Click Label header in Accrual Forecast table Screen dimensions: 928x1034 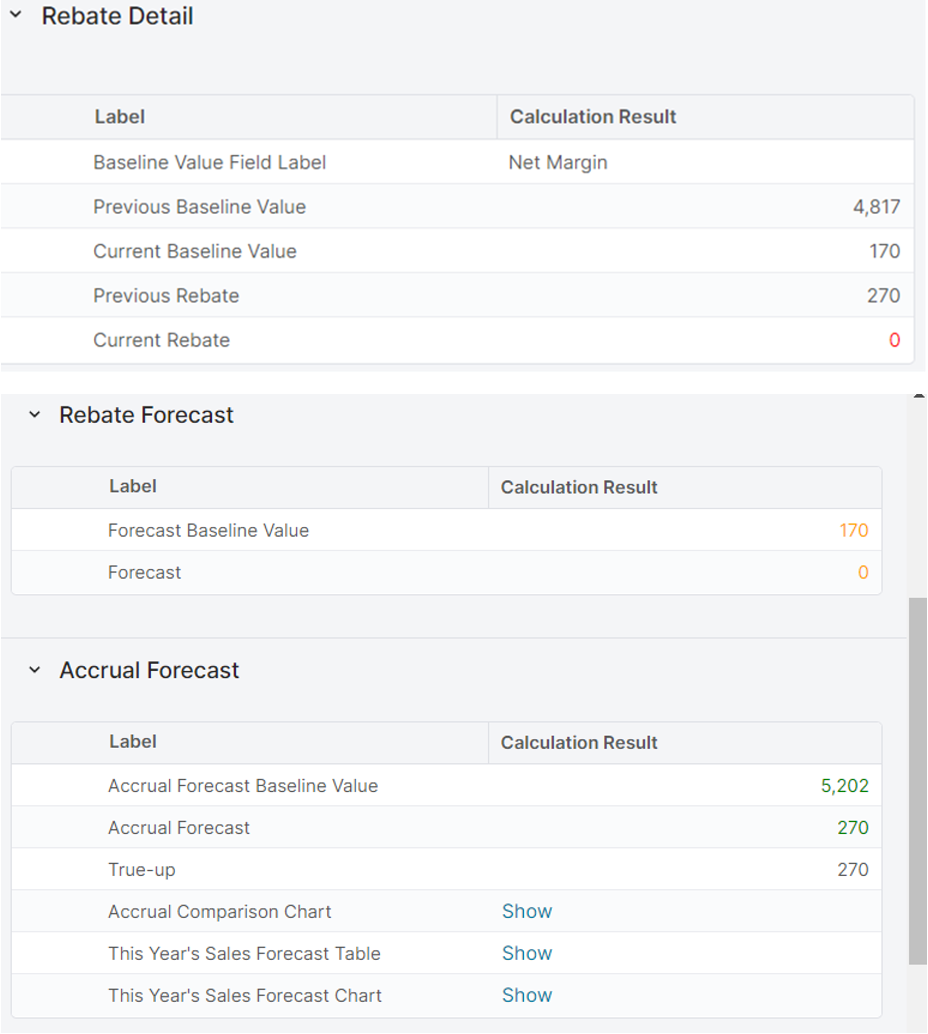[x=133, y=742]
